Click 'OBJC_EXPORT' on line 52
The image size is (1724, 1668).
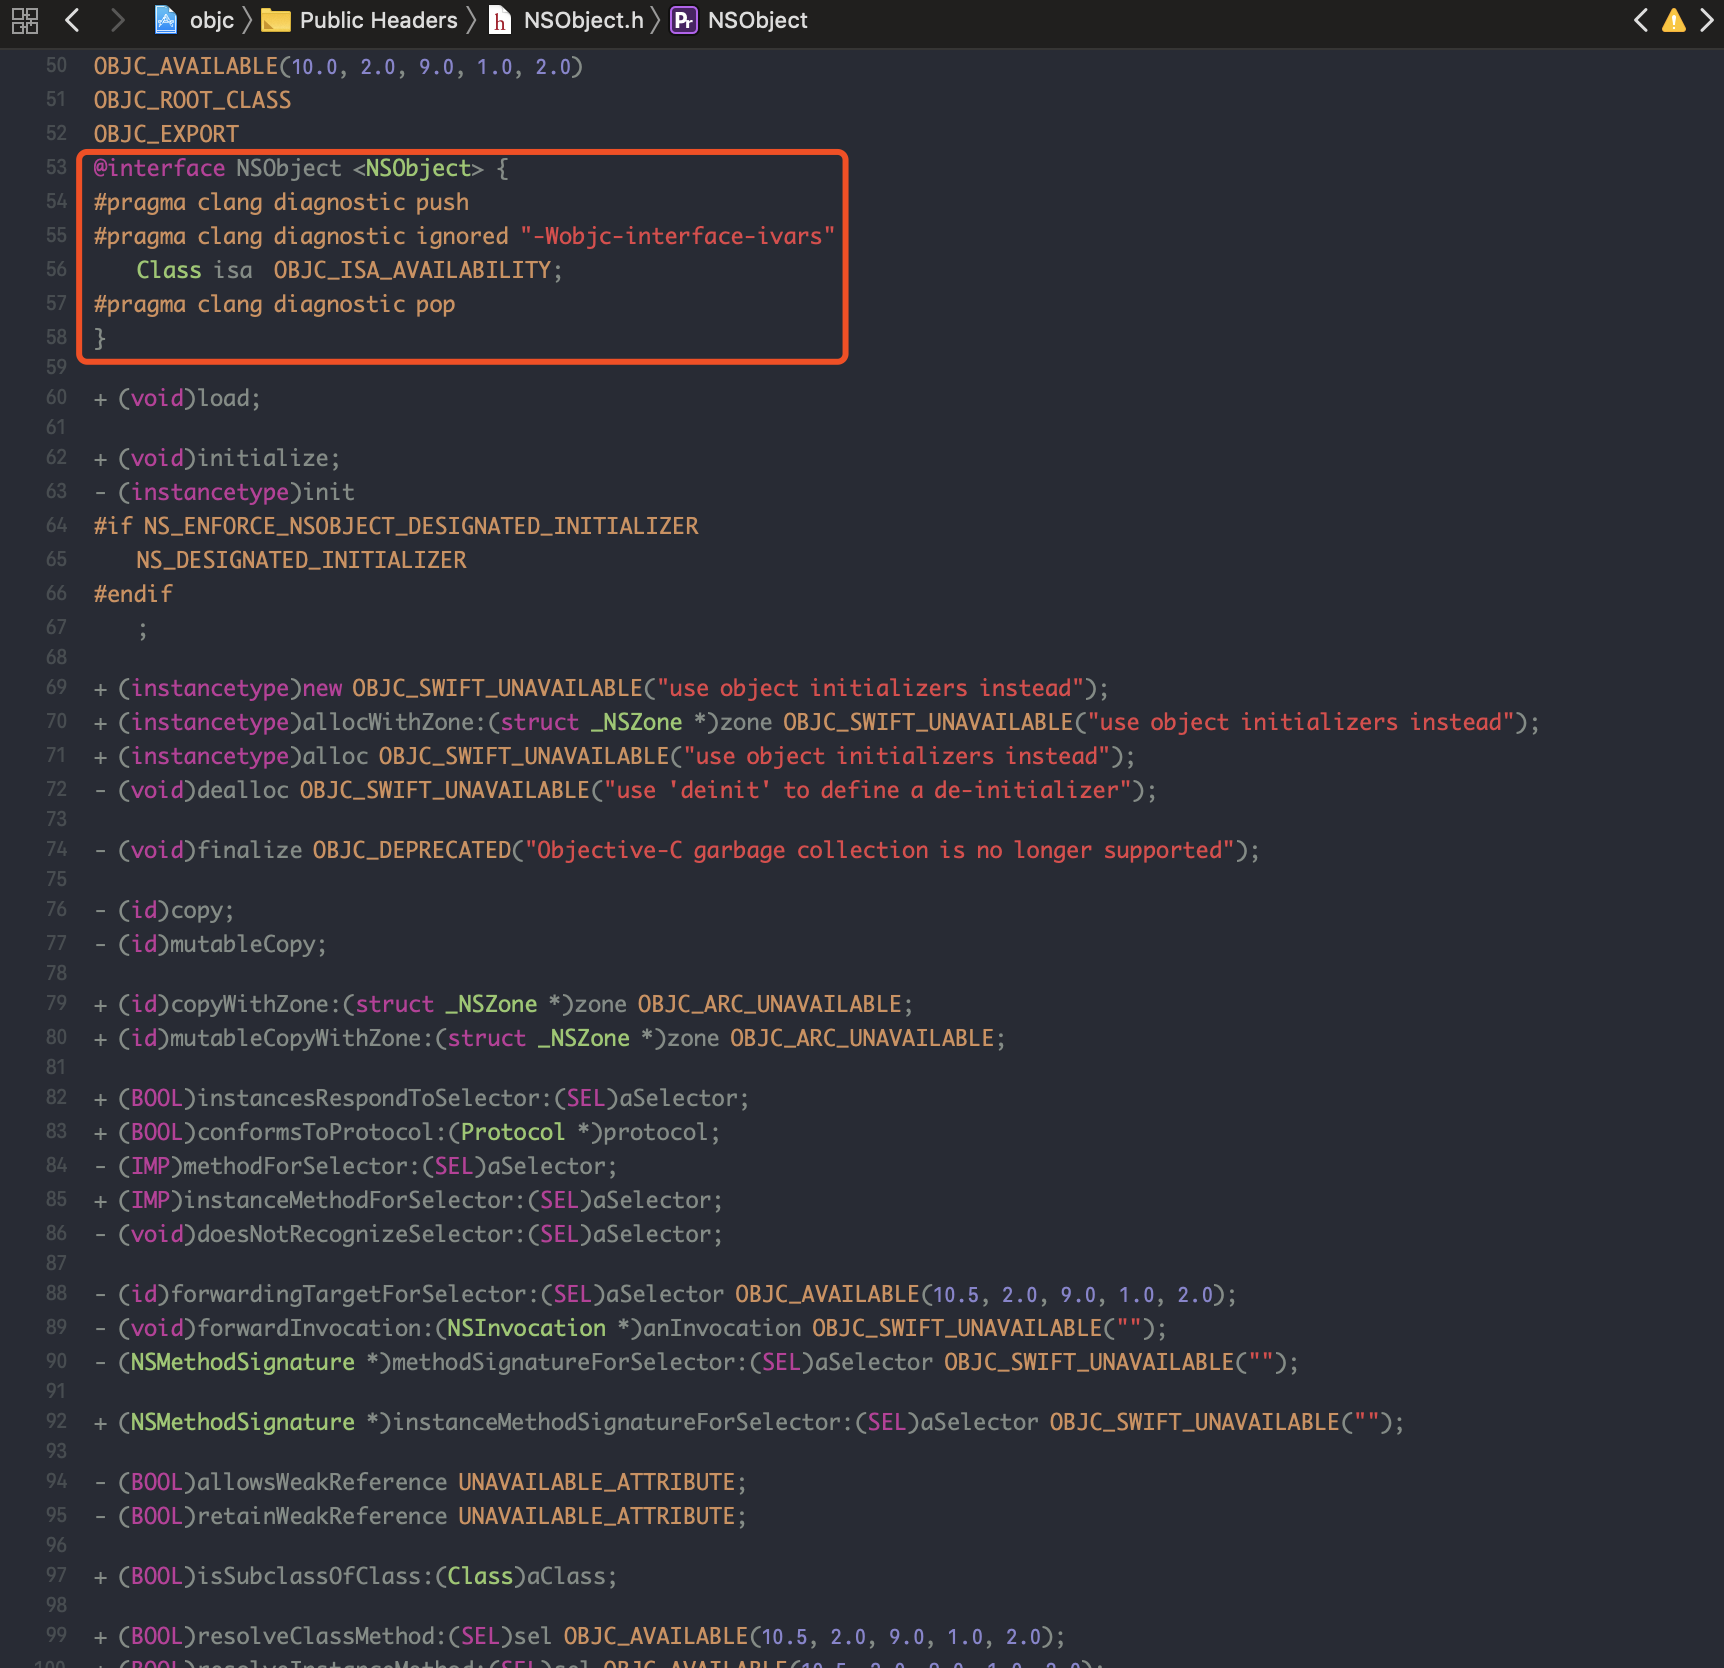click(x=166, y=134)
